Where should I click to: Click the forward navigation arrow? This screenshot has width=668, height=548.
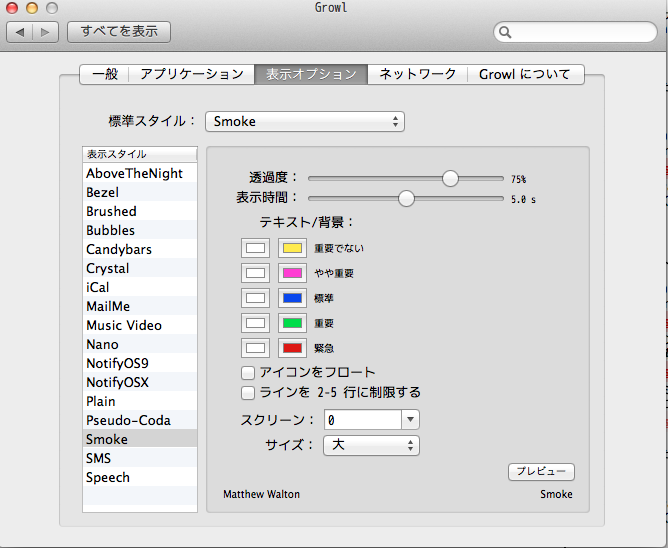tap(46, 32)
